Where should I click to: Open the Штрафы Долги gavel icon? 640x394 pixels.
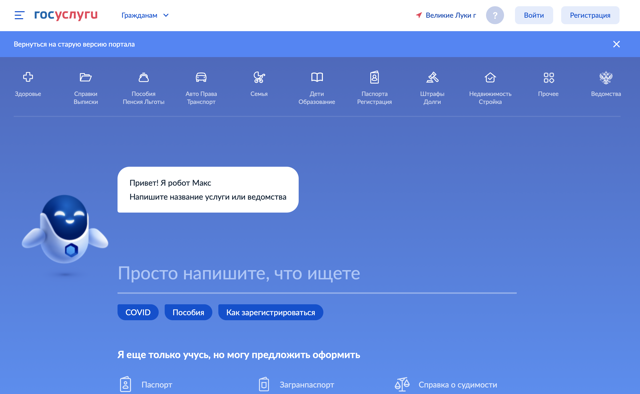pos(432,77)
